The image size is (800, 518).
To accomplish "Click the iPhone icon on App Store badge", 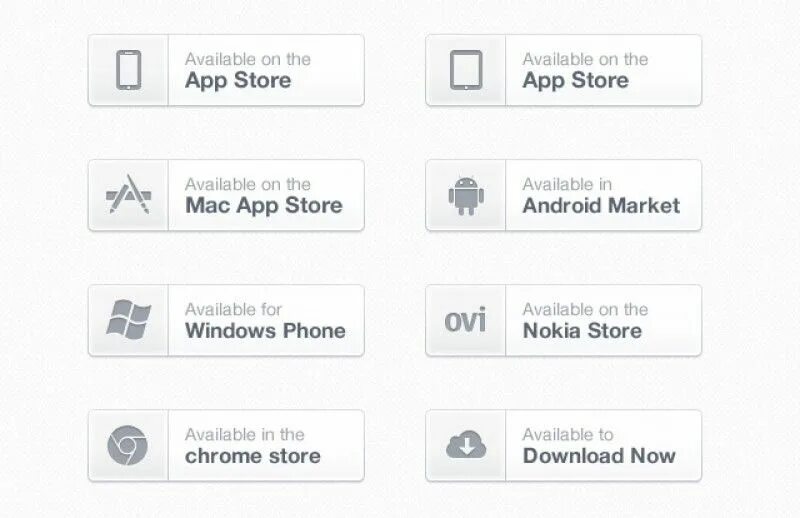I will 129,70.
